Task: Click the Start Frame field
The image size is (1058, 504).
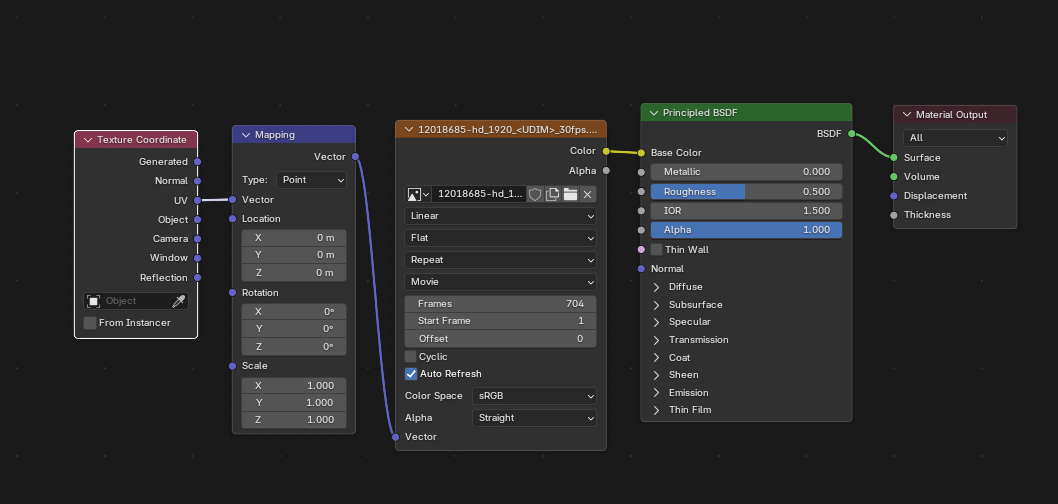Action: [500, 321]
